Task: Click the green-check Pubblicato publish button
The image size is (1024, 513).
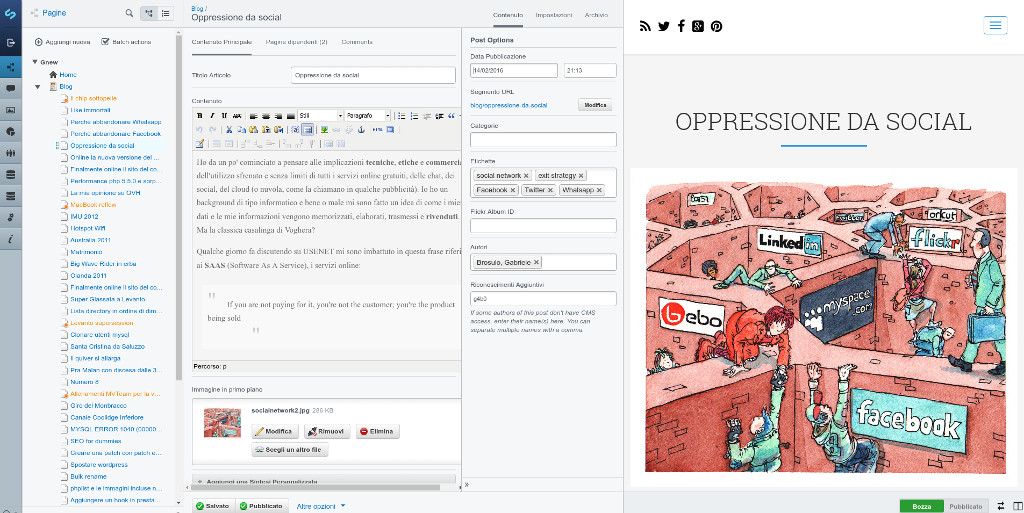Action: tap(261, 506)
